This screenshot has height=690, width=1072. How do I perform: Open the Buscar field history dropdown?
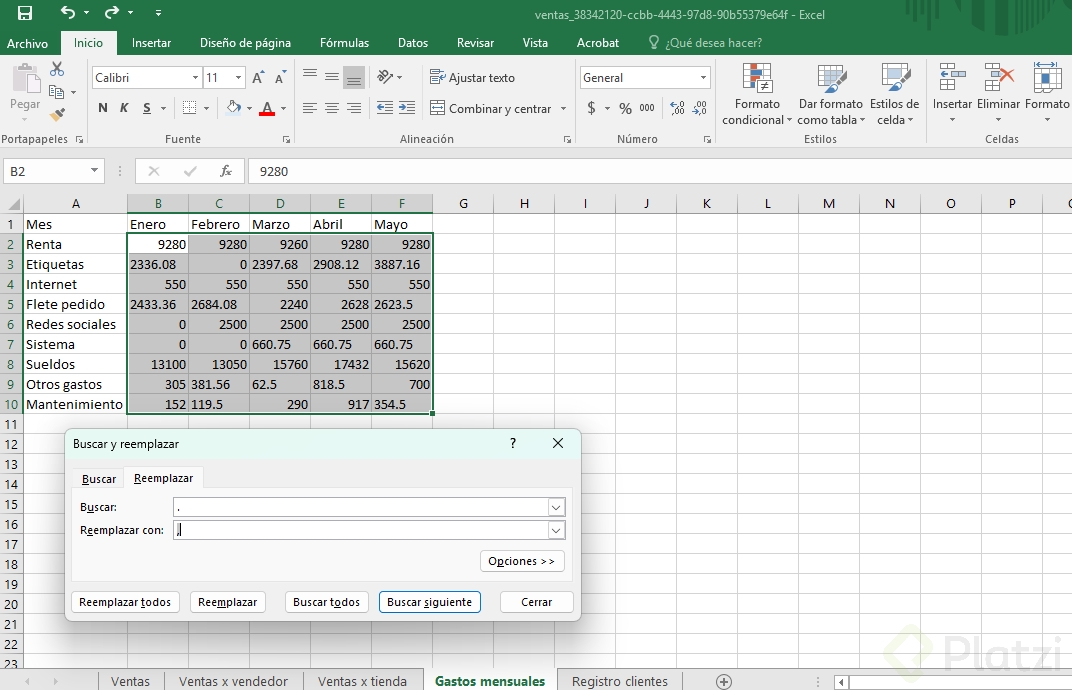[x=556, y=507]
